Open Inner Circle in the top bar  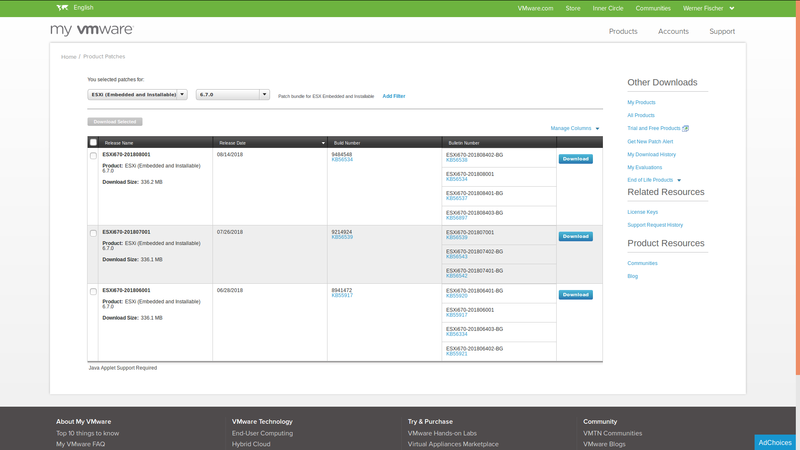coord(608,8)
